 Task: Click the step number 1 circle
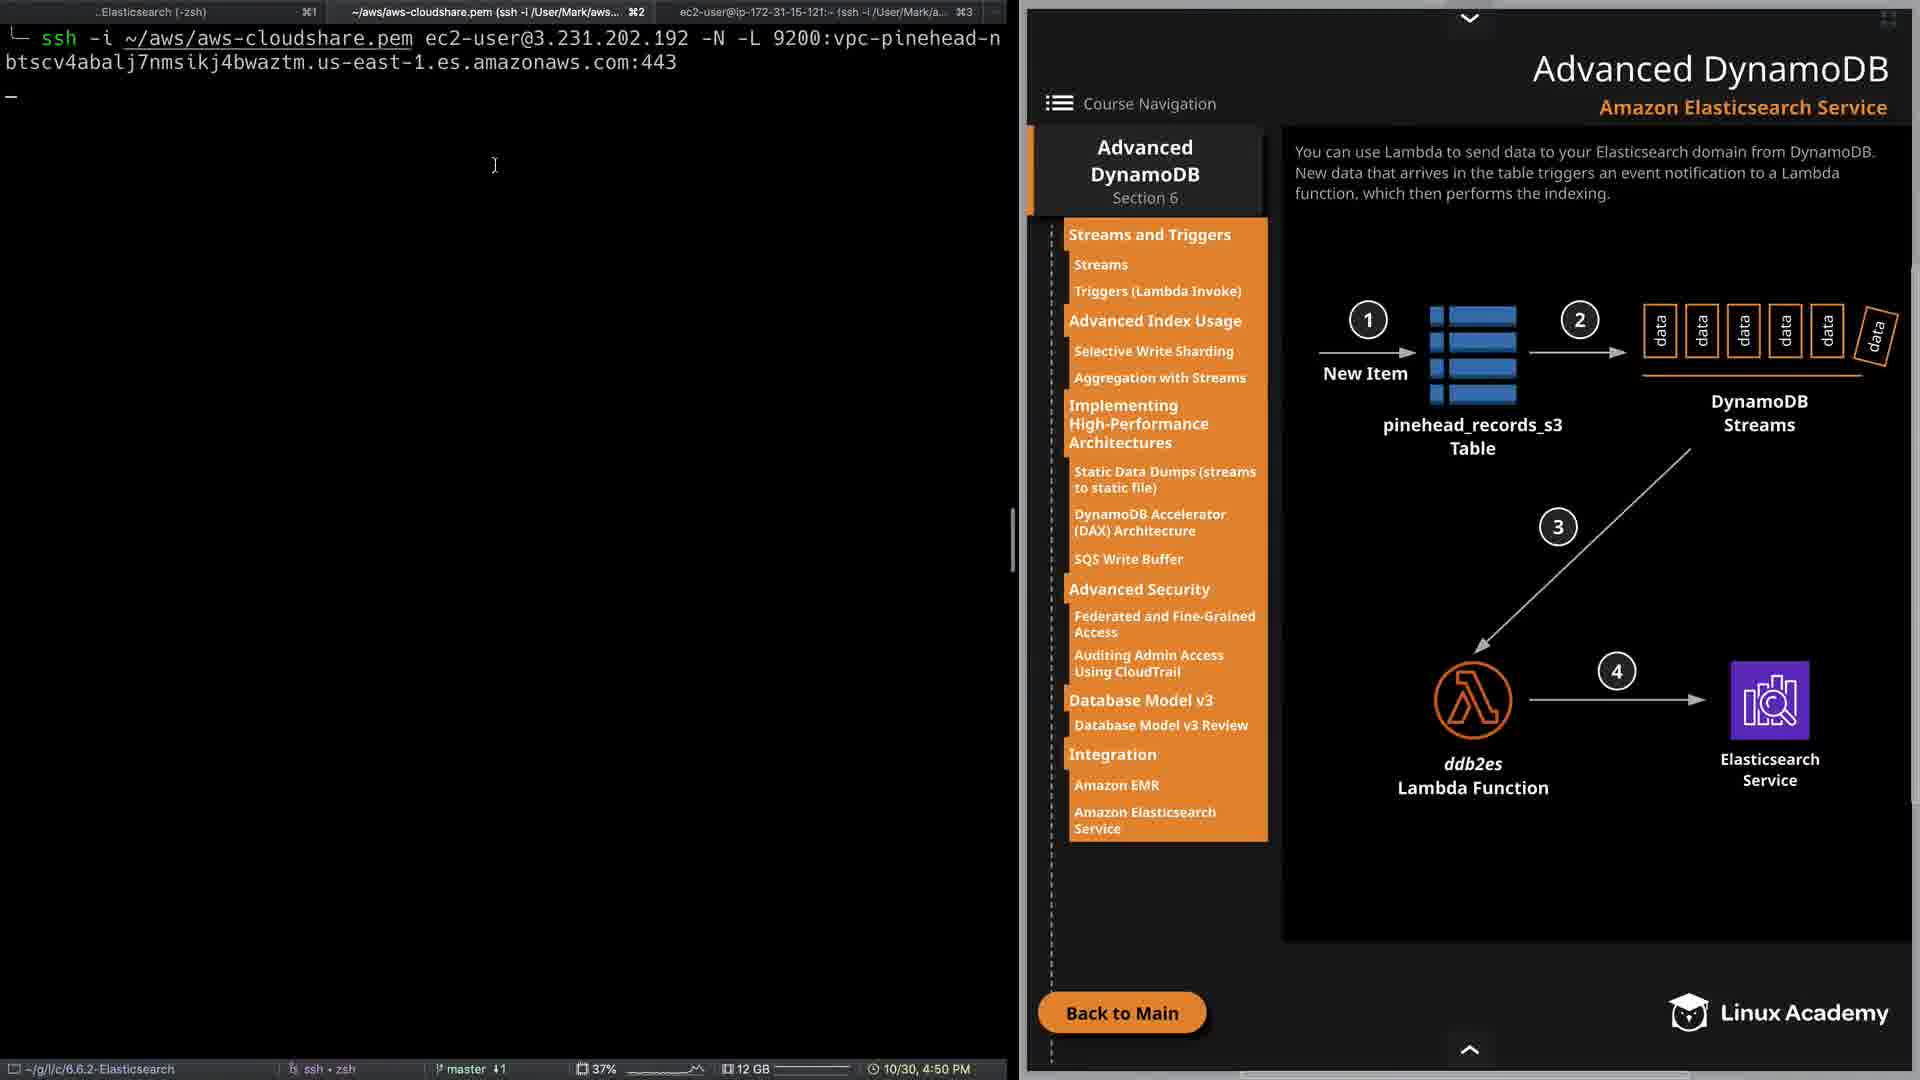[x=1368, y=320]
